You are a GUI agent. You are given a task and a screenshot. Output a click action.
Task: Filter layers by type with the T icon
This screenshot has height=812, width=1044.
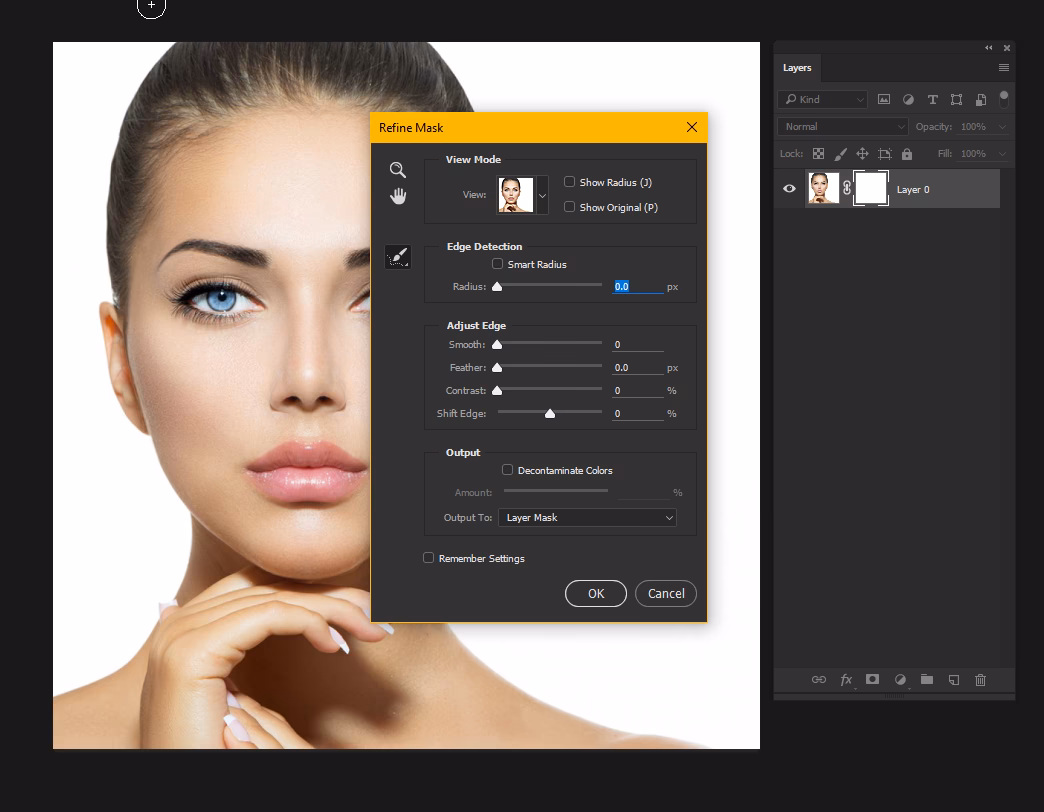[932, 99]
